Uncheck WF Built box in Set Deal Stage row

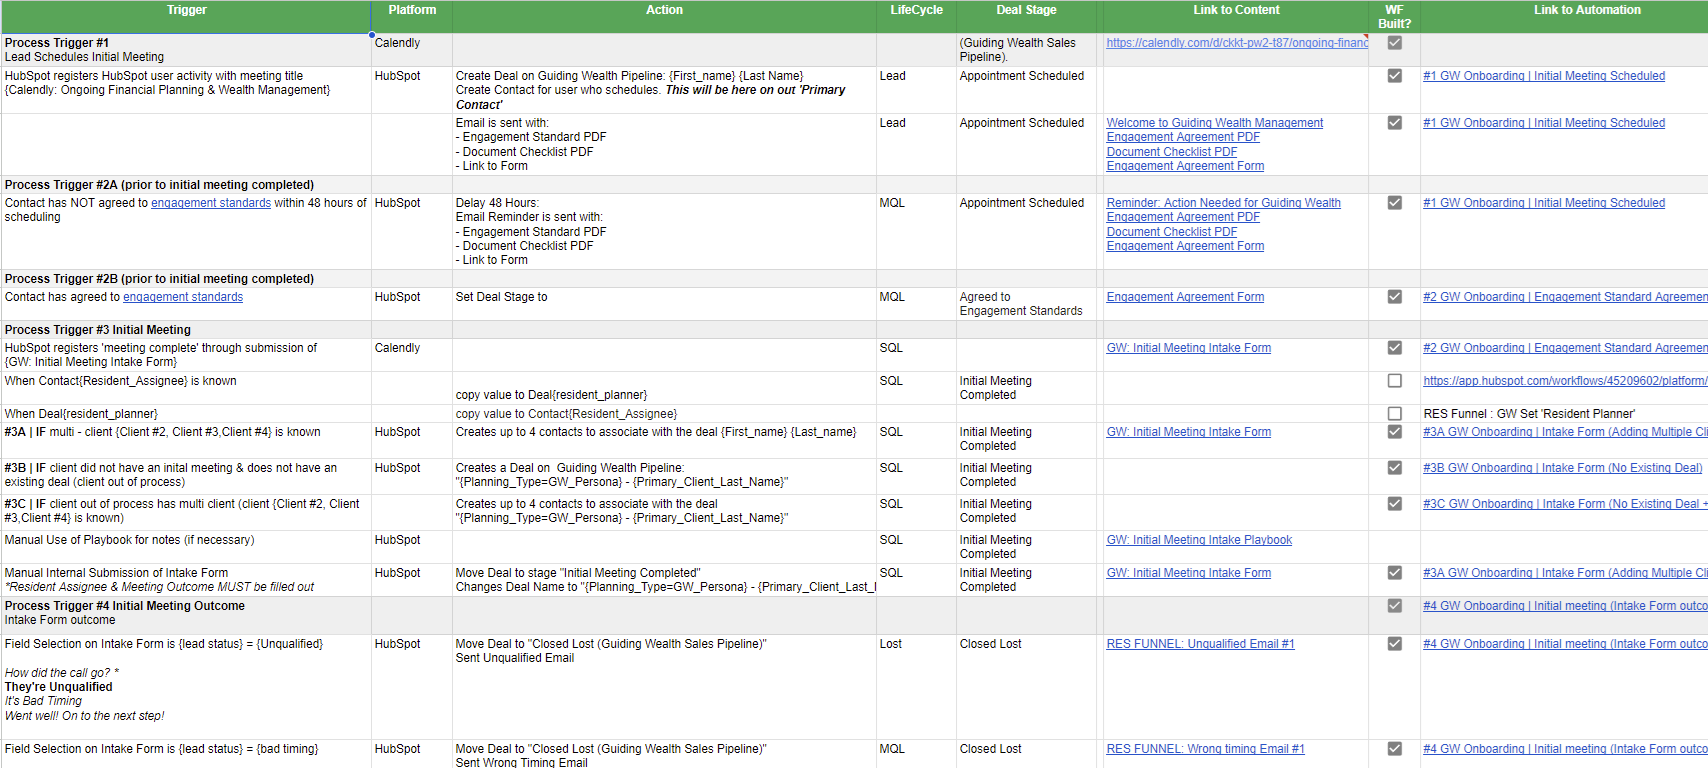1394,297
